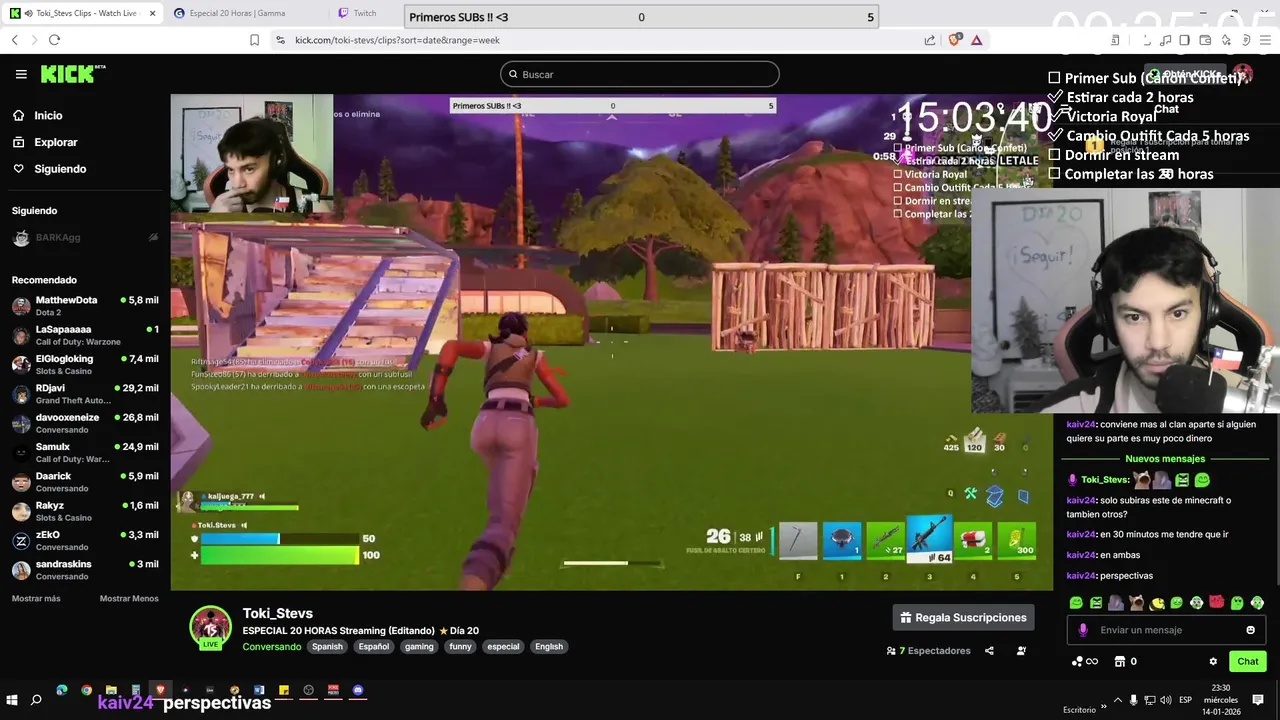1280x720 pixels.
Task: Open ESP input language selector
Action: click(1185, 700)
